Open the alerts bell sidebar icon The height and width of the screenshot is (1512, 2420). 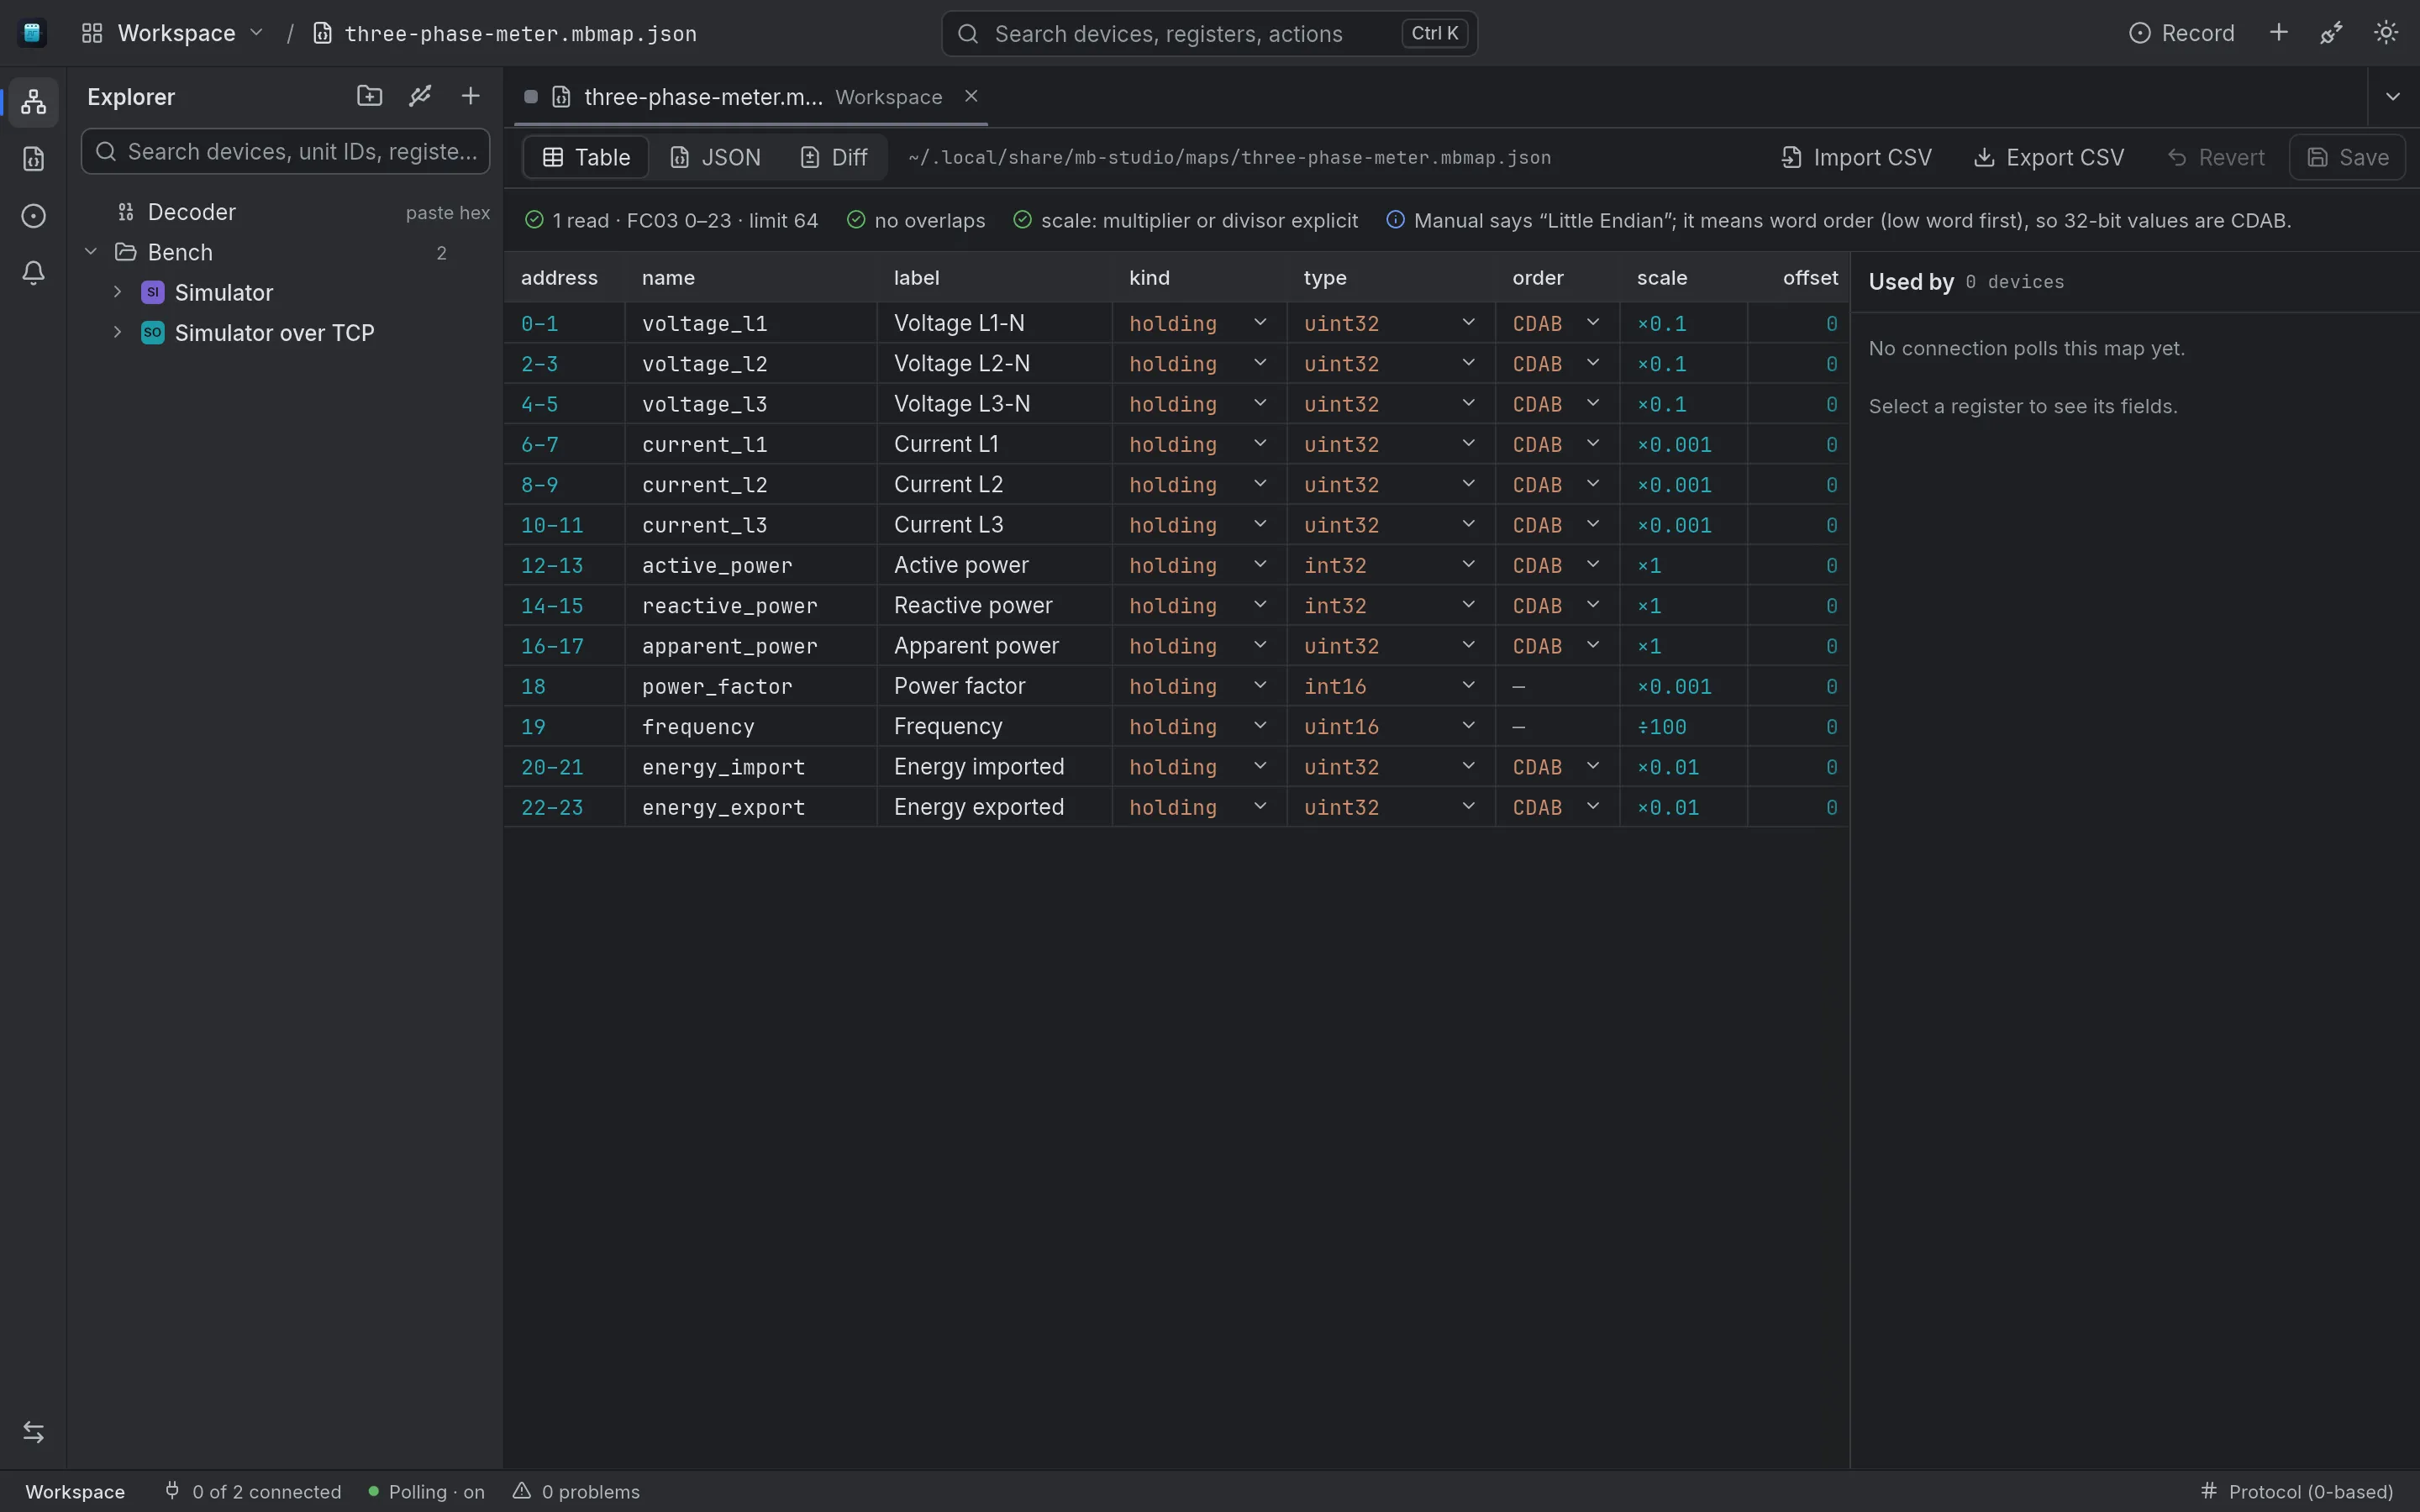33,273
